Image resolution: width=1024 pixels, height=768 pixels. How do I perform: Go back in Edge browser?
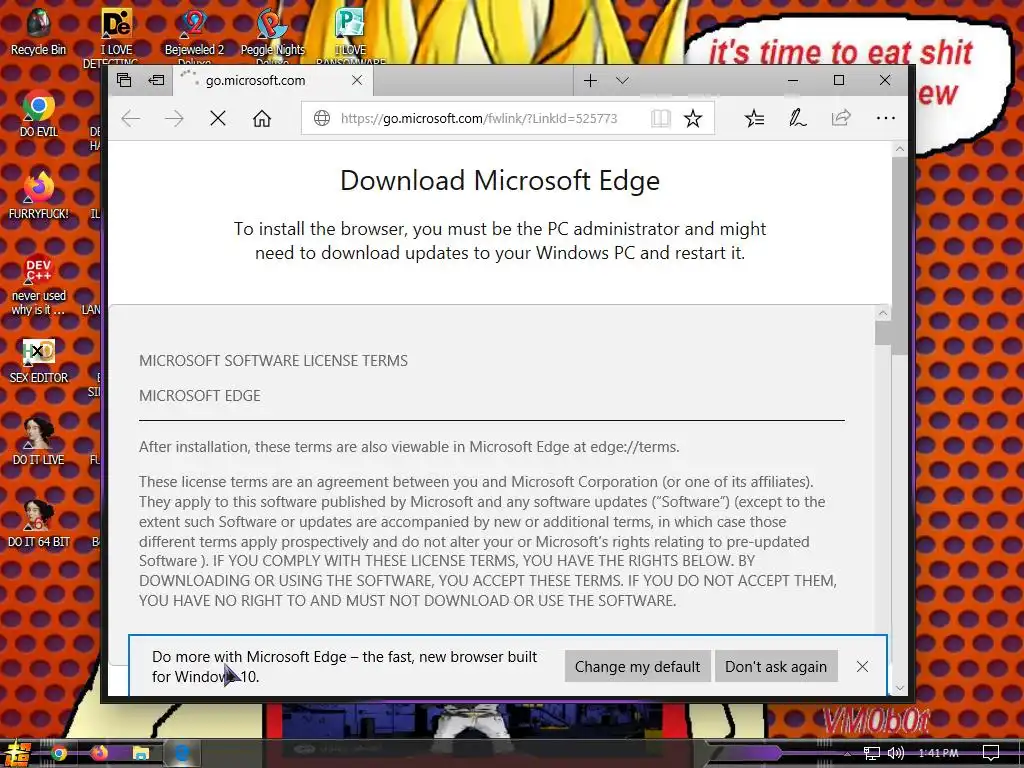(x=131, y=118)
